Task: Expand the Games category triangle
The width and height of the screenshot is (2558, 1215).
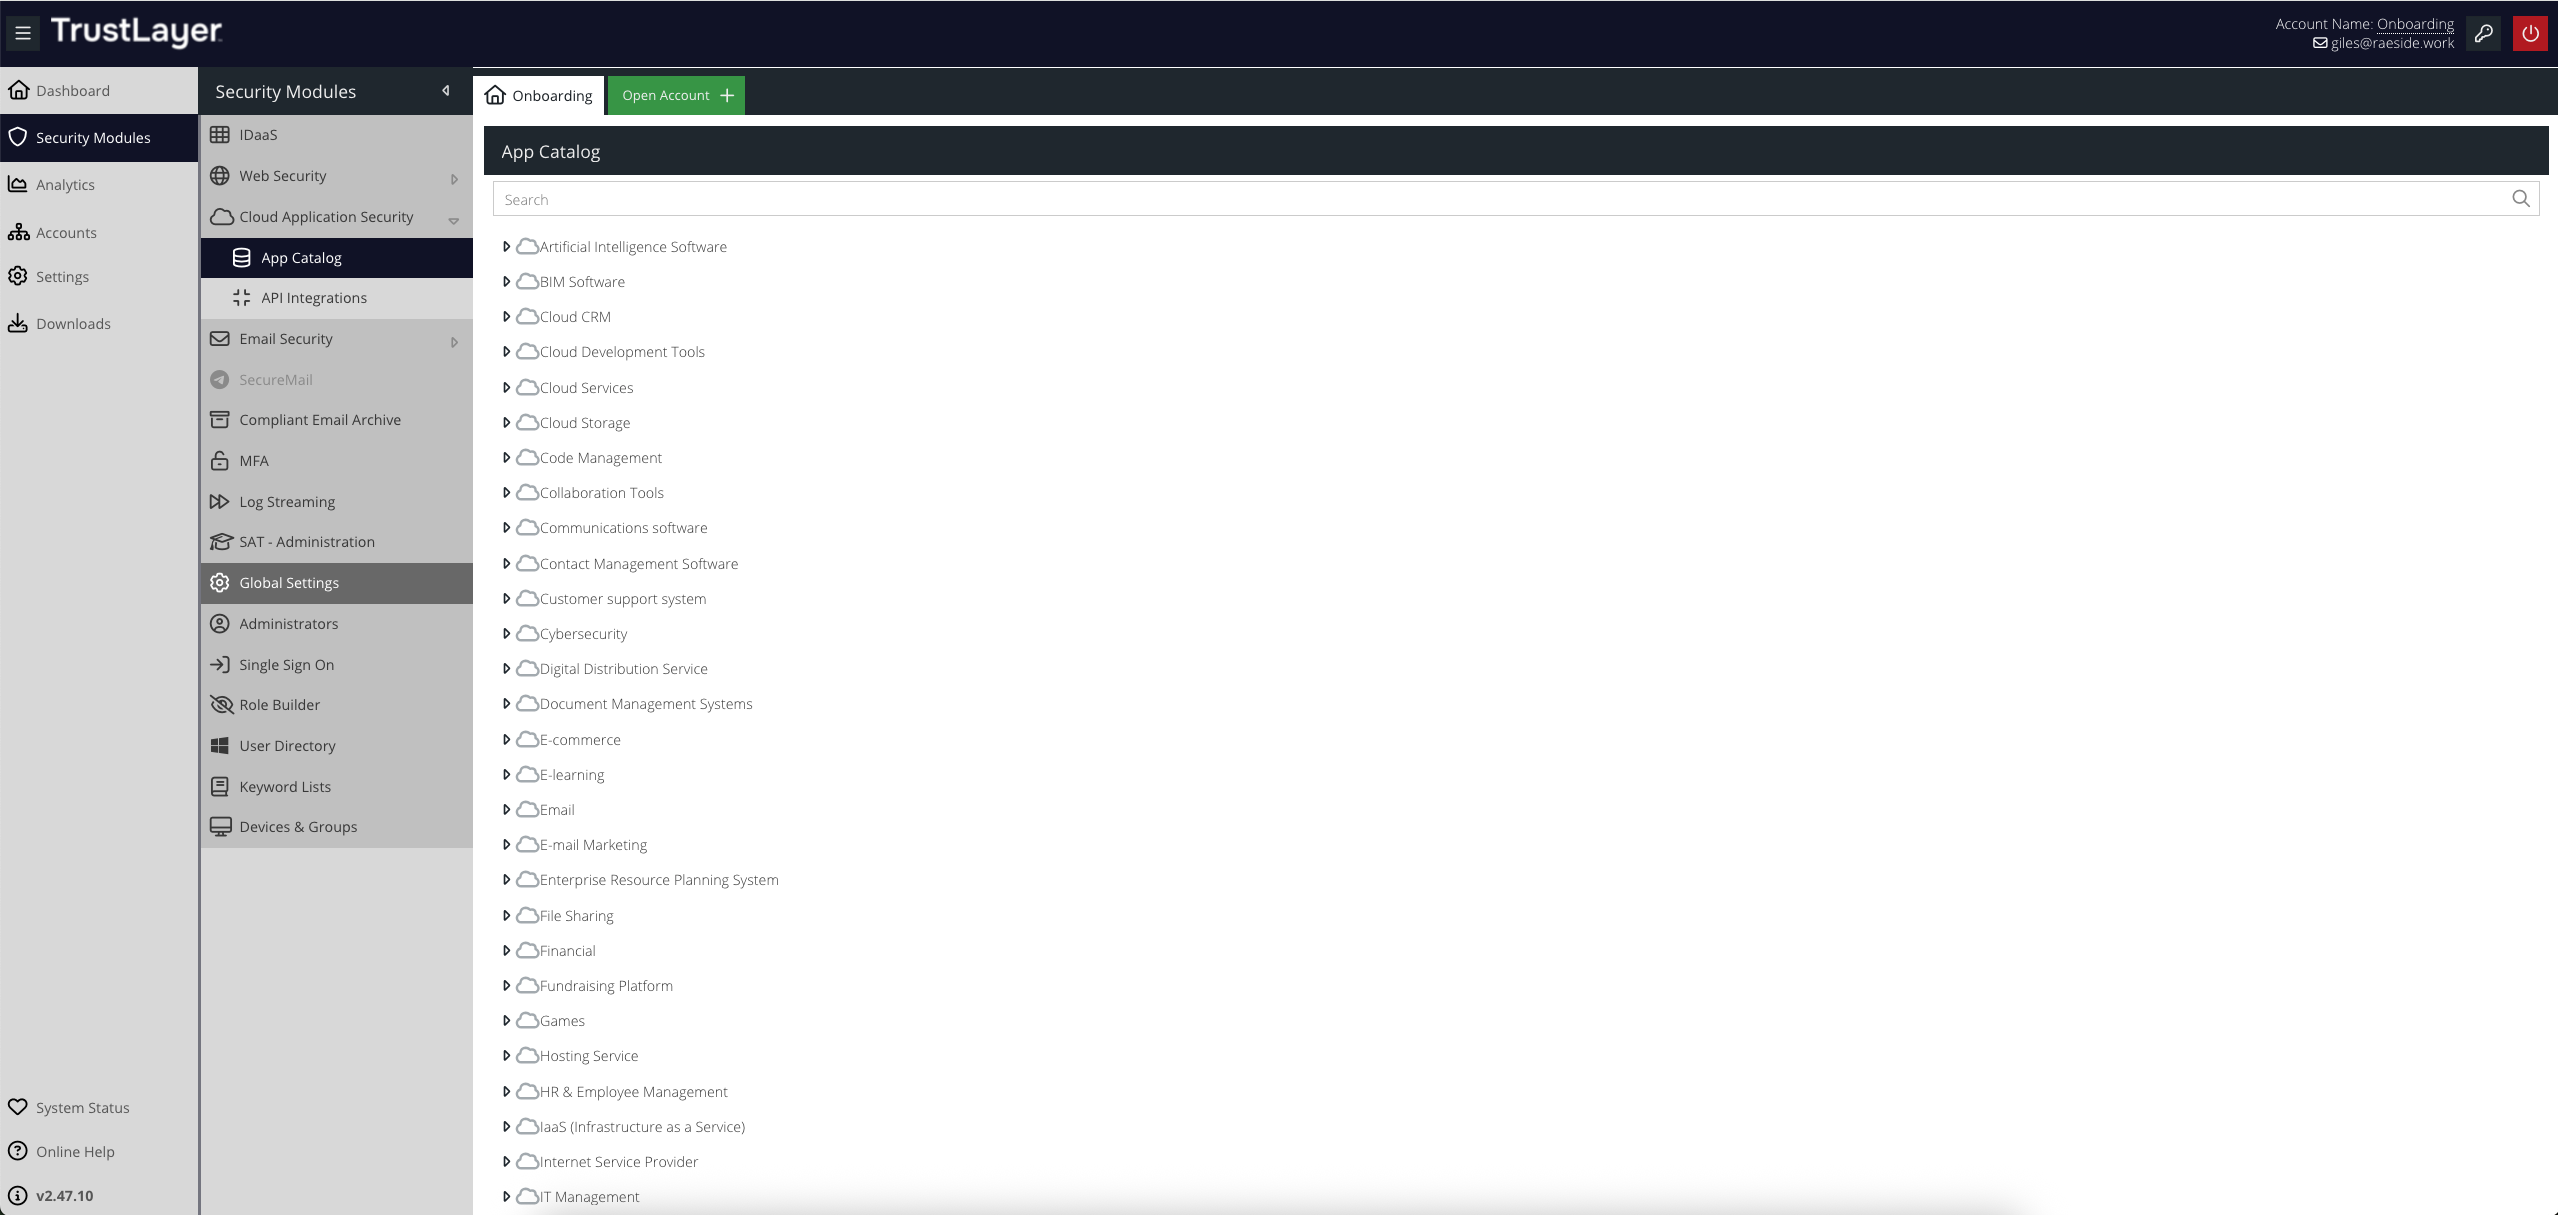Action: (506, 1021)
